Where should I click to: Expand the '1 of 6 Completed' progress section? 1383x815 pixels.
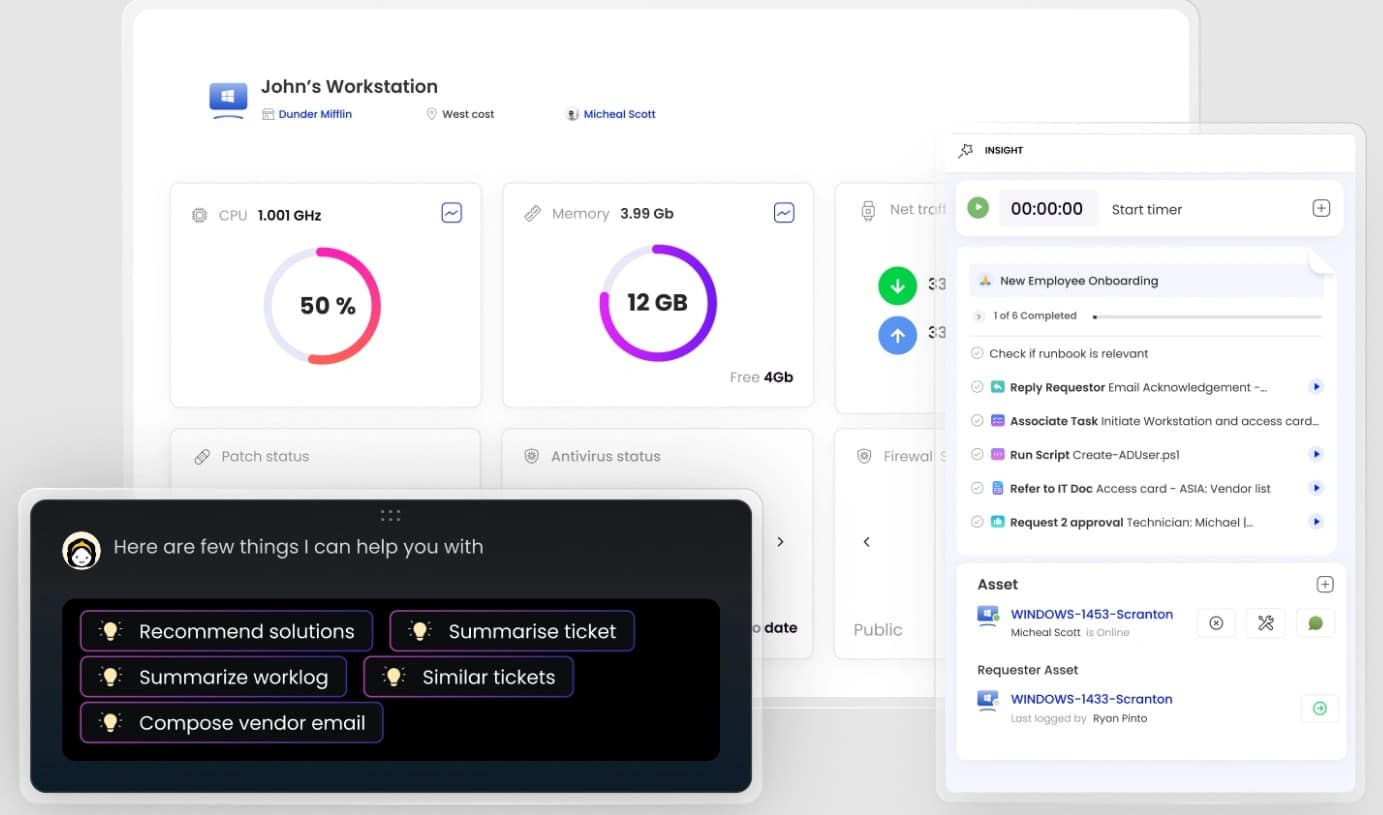(x=978, y=316)
